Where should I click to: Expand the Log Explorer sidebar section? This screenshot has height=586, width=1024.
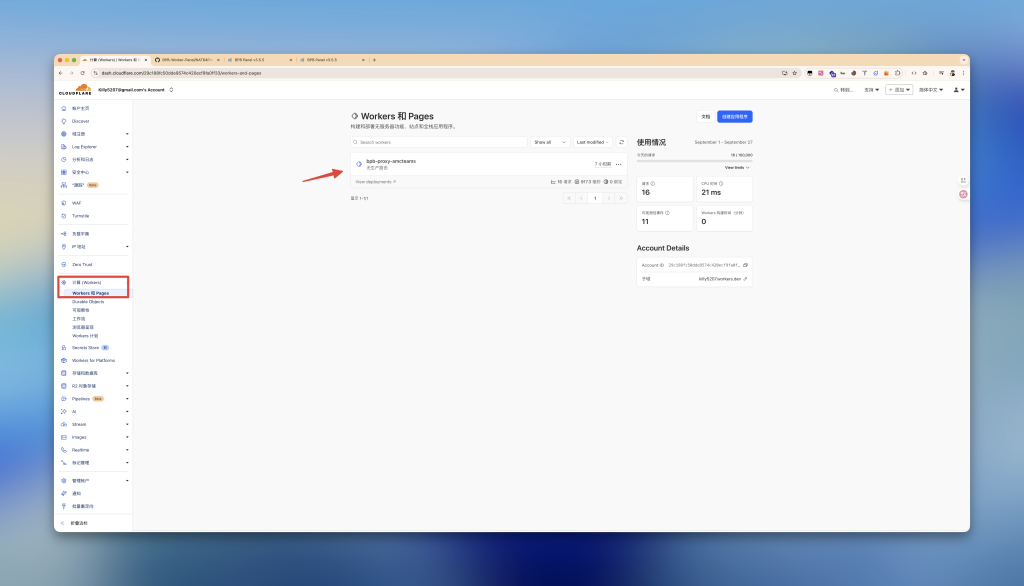click(127, 147)
